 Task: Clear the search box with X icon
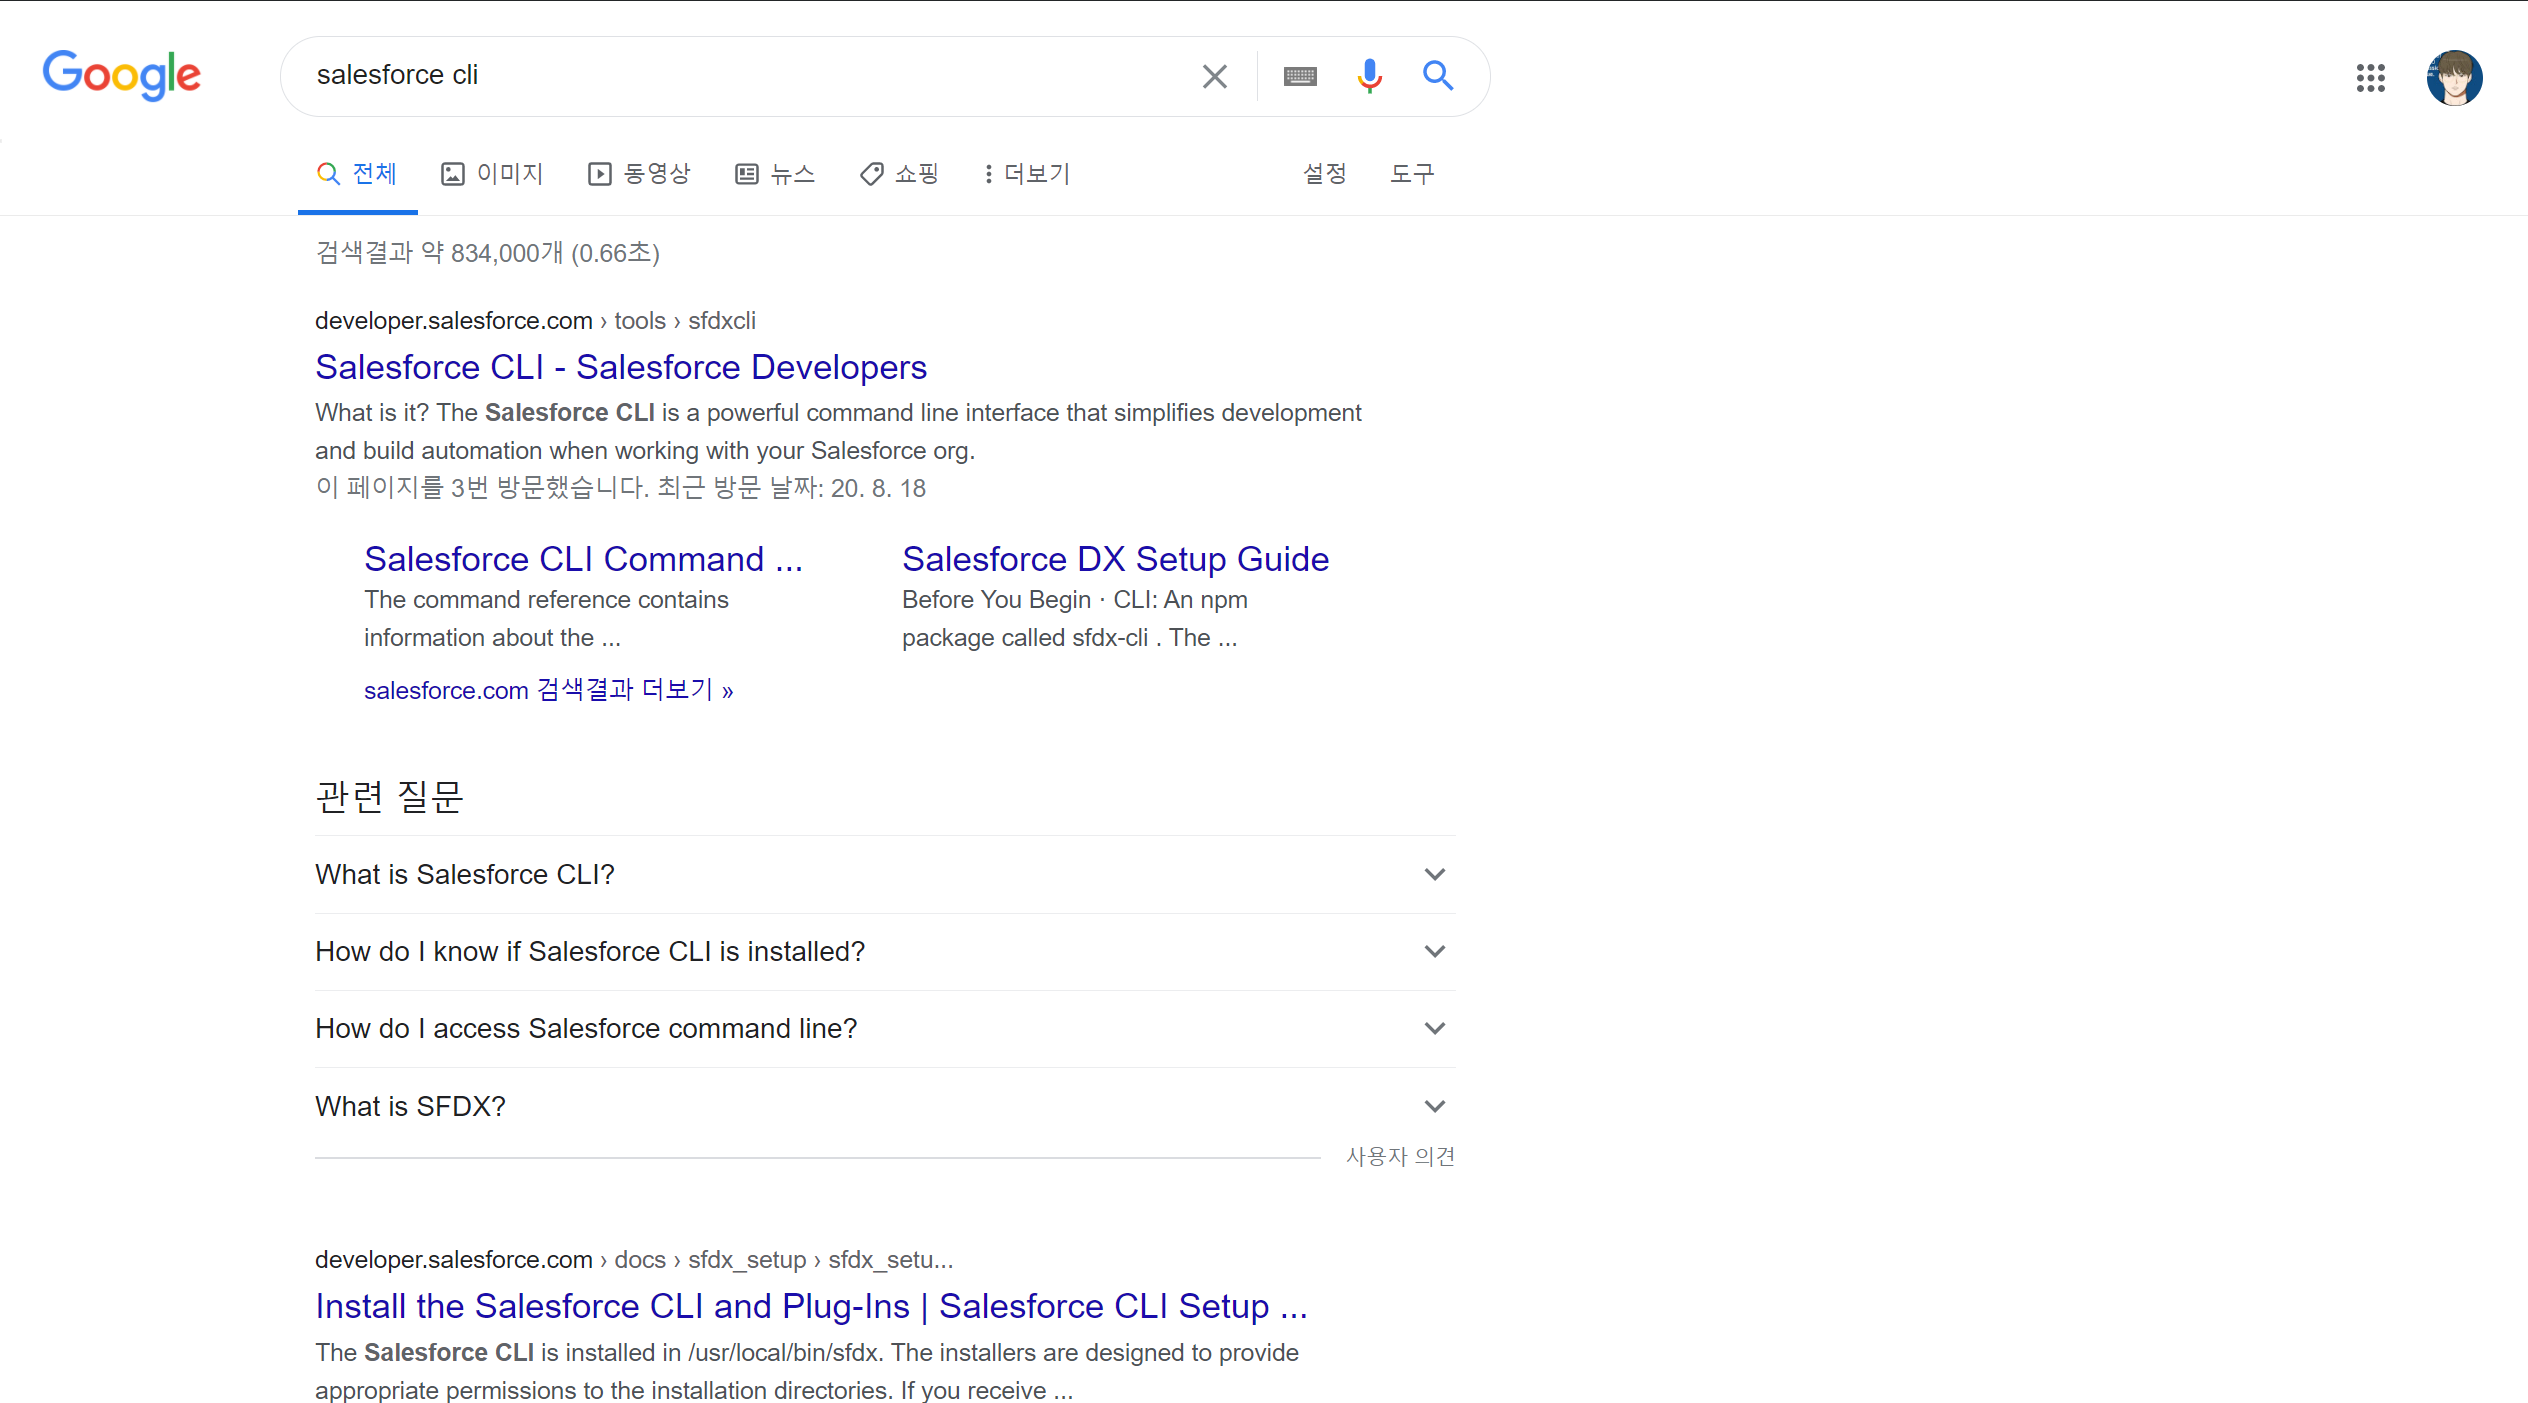[x=1214, y=76]
